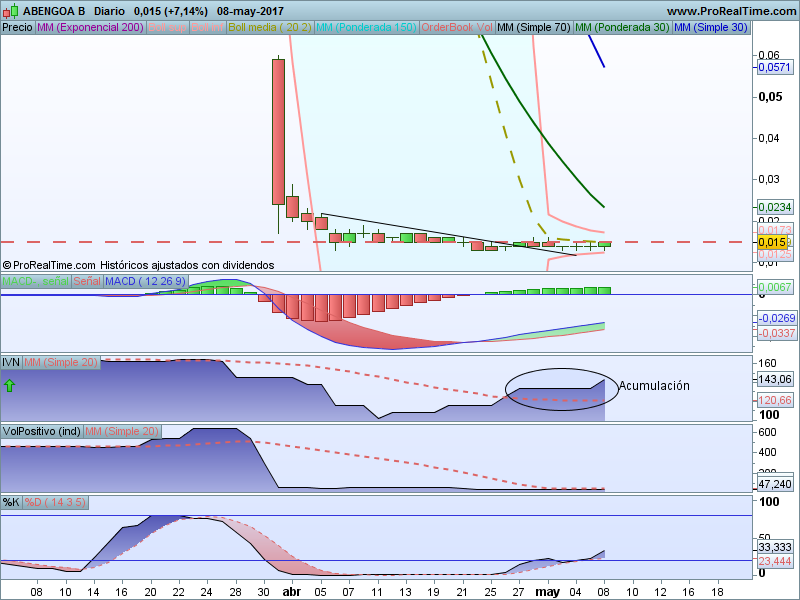The image size is (800, 600).
Task: Click the IVN indicator label
Action: coord(11,362)
